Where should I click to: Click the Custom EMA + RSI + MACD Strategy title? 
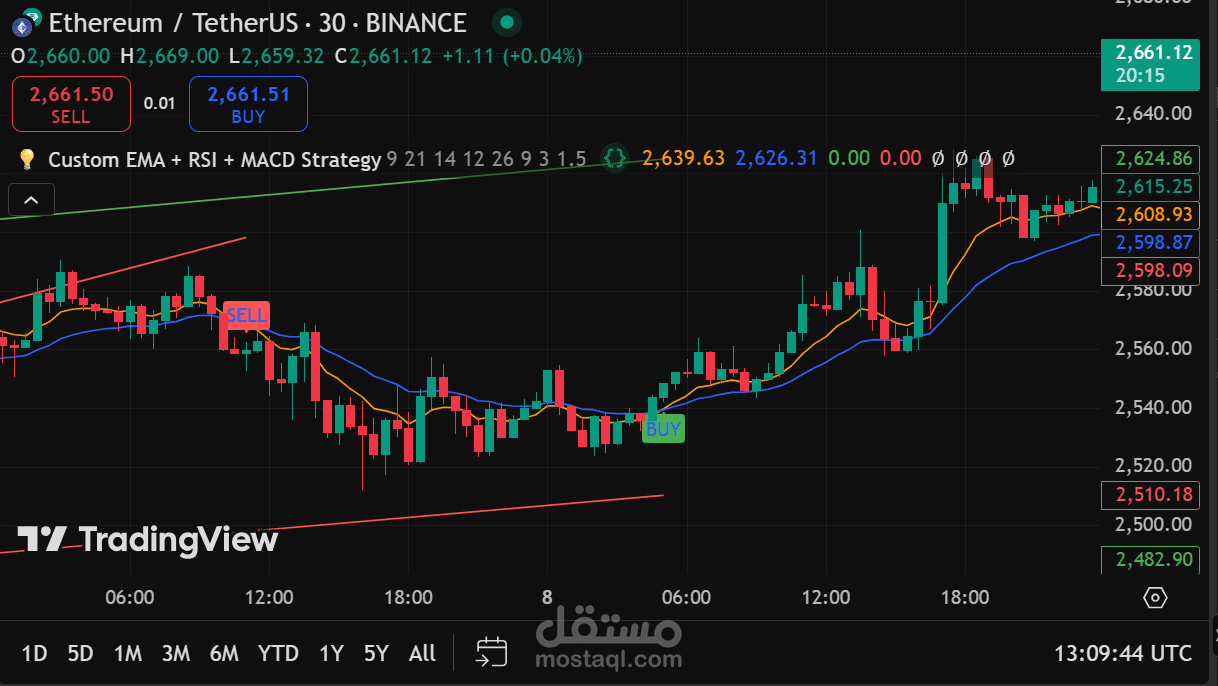tap(214, 158)
